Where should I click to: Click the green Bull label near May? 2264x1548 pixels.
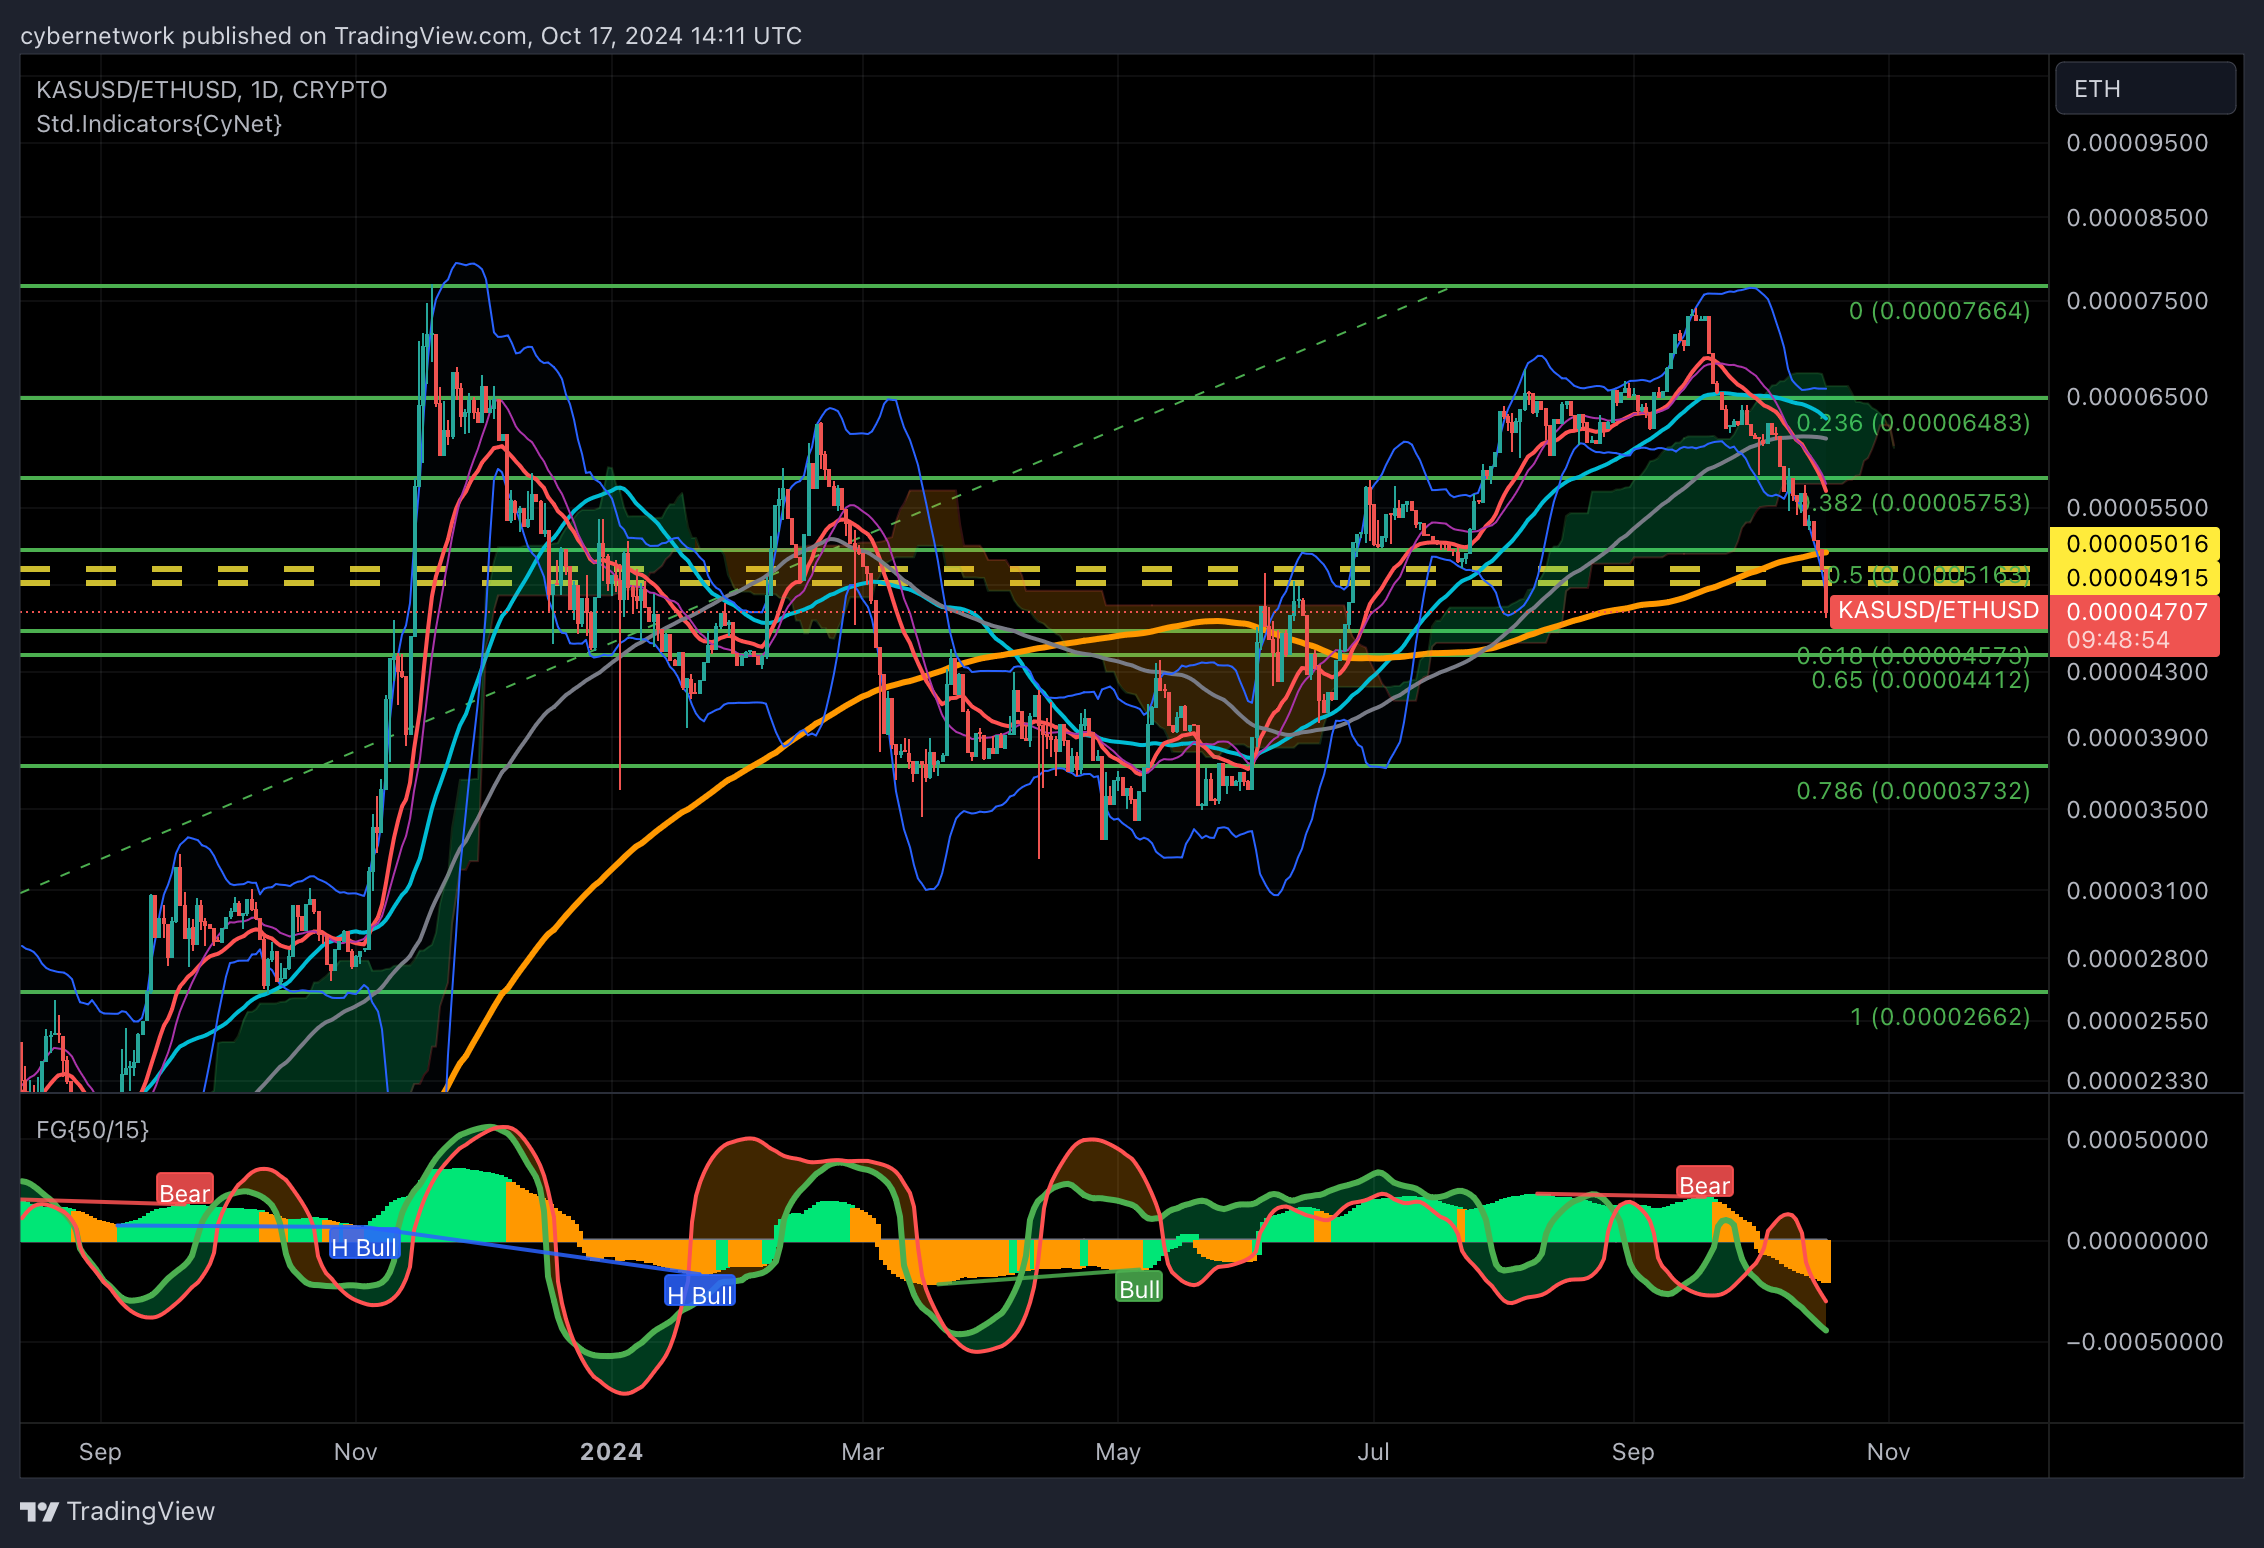(x=1139, y=1289)
